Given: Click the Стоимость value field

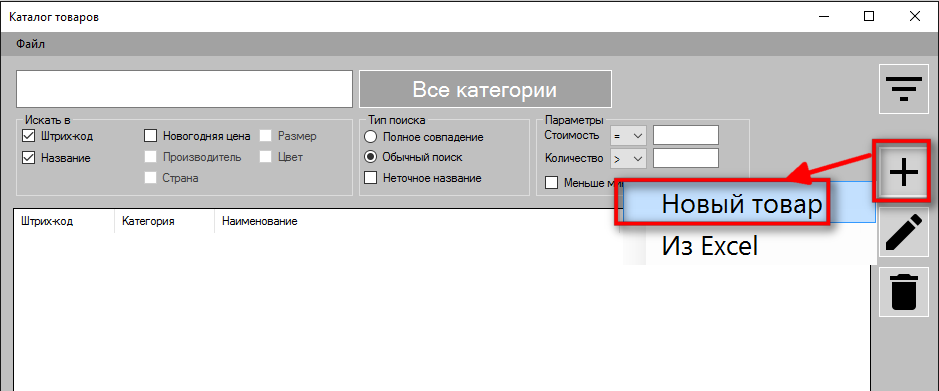Looking at the screenshot, I should point(686,135).
